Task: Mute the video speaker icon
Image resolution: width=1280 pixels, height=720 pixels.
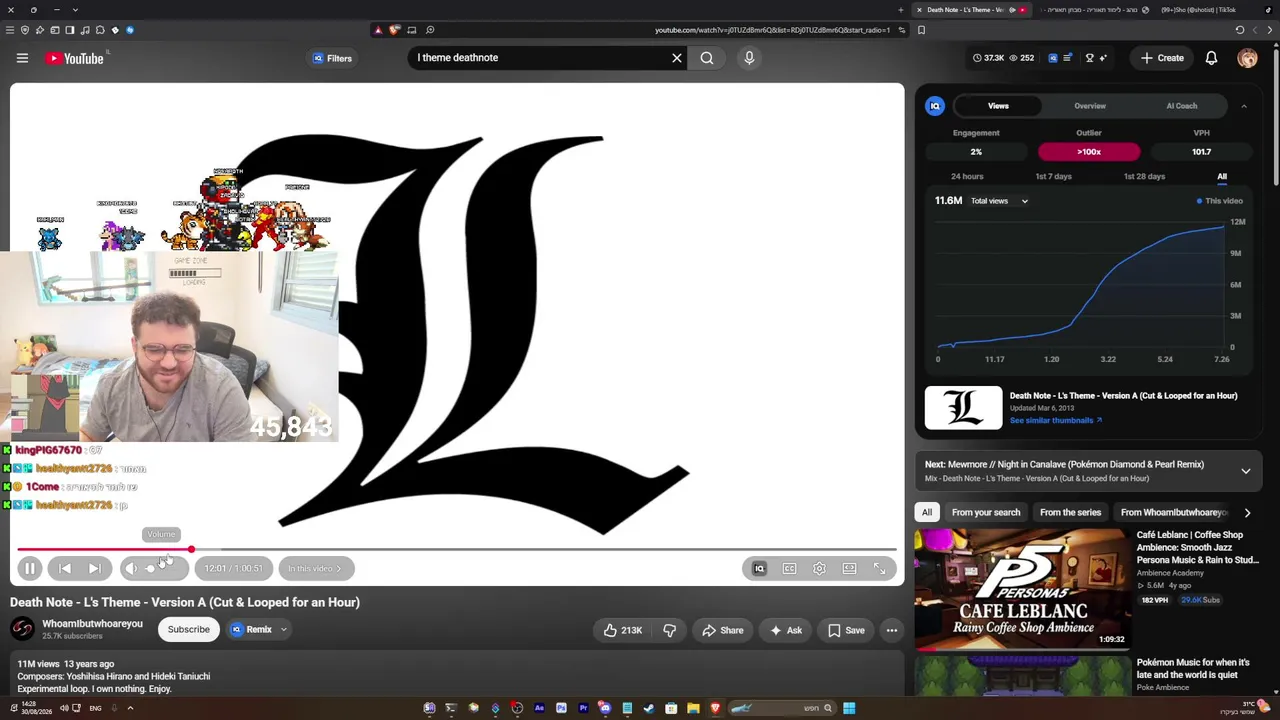Action: click(x=131, y=568)
